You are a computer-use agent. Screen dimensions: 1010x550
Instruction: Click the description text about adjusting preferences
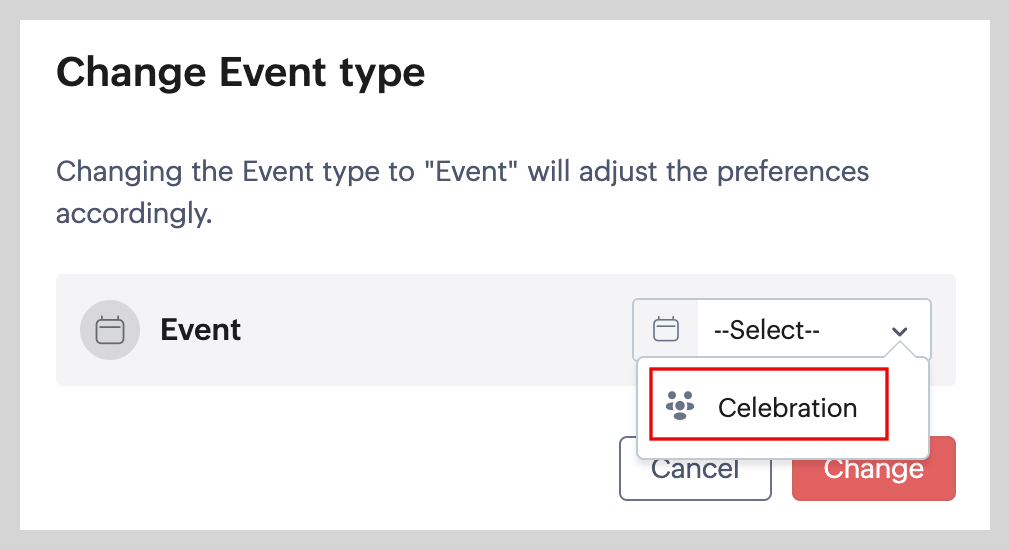[x=462, y=171]
